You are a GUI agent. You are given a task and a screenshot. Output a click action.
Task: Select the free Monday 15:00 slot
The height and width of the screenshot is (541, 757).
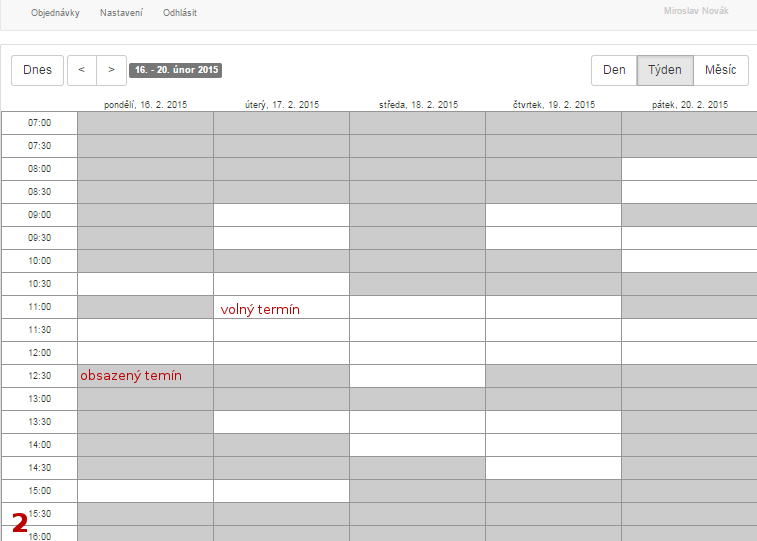coord(145,491)
